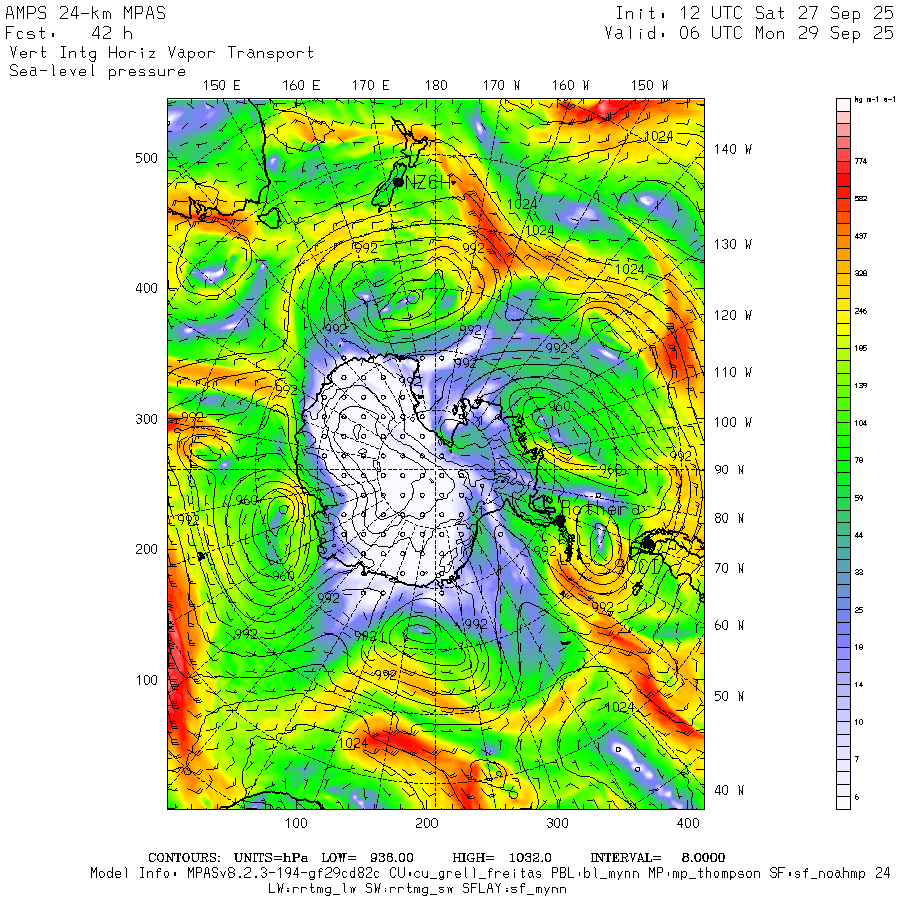Click the 'AMPS 24-km MPAS' title text
This screenshot has height=900, width=900.
[x=86, y=13]
